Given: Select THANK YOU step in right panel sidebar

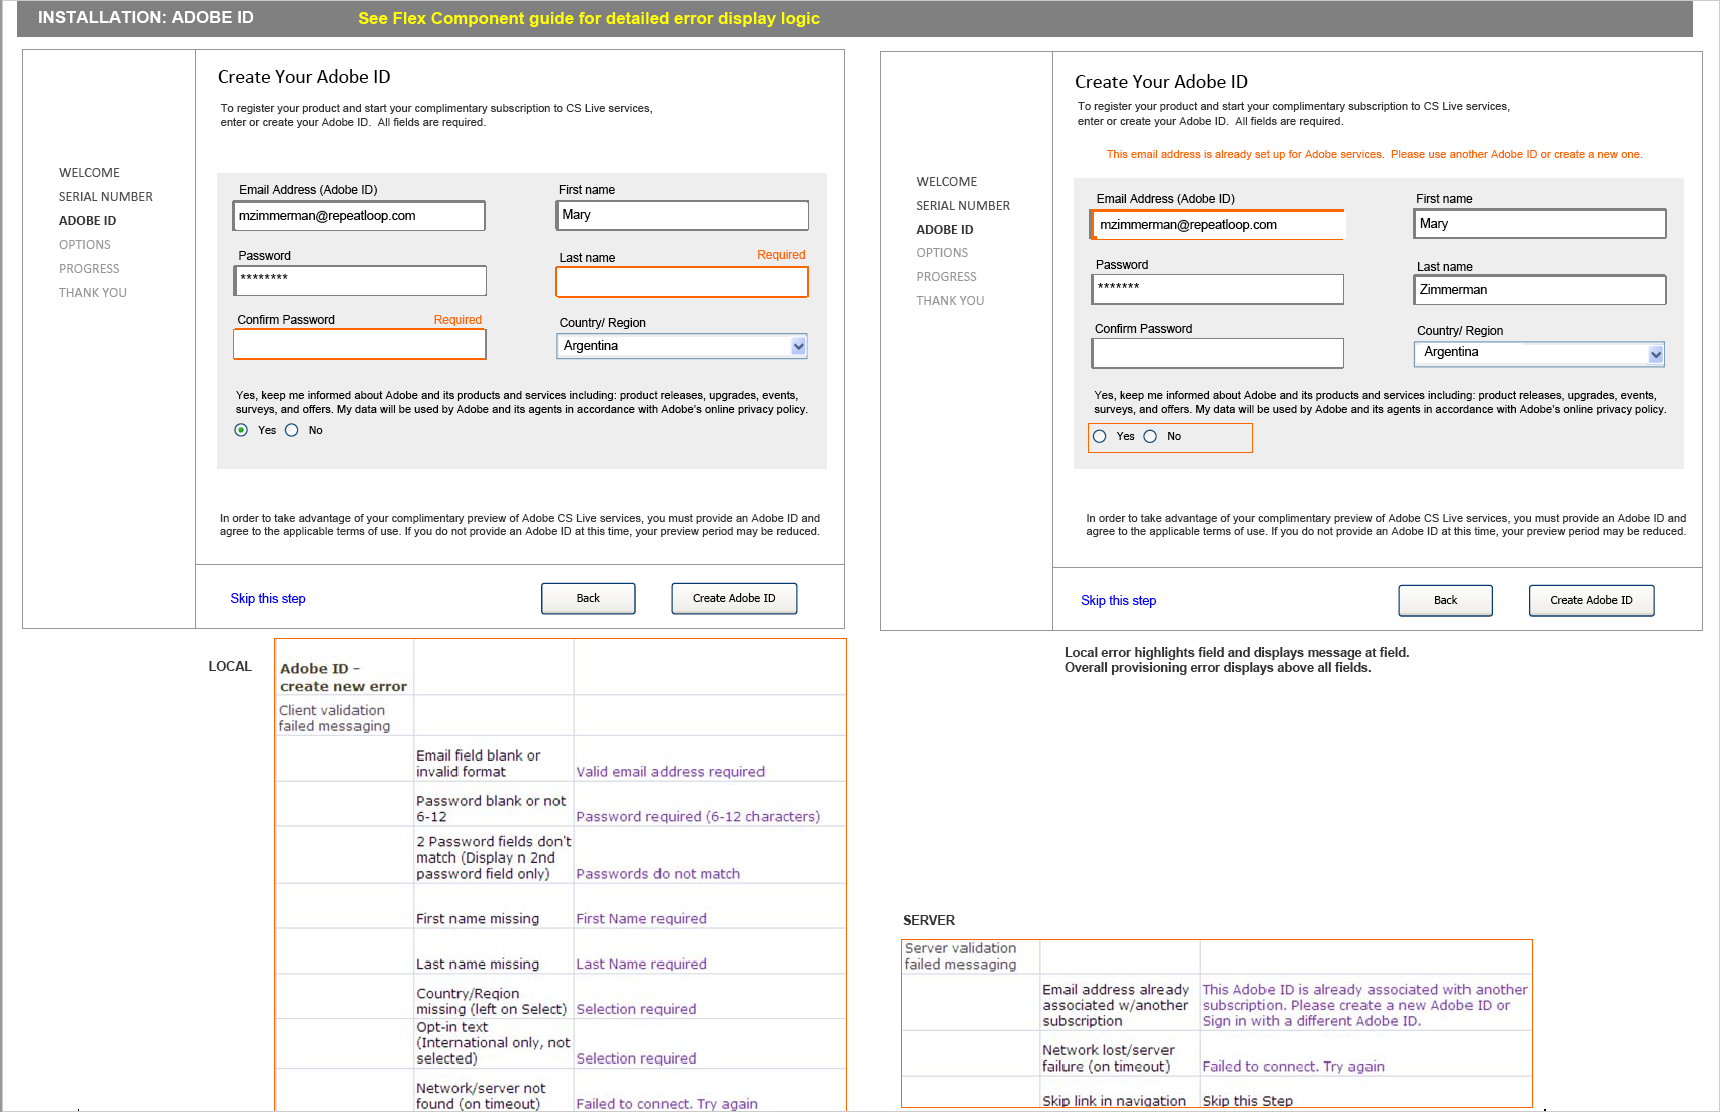Looking at the screenshot, I should click(950, 301).
